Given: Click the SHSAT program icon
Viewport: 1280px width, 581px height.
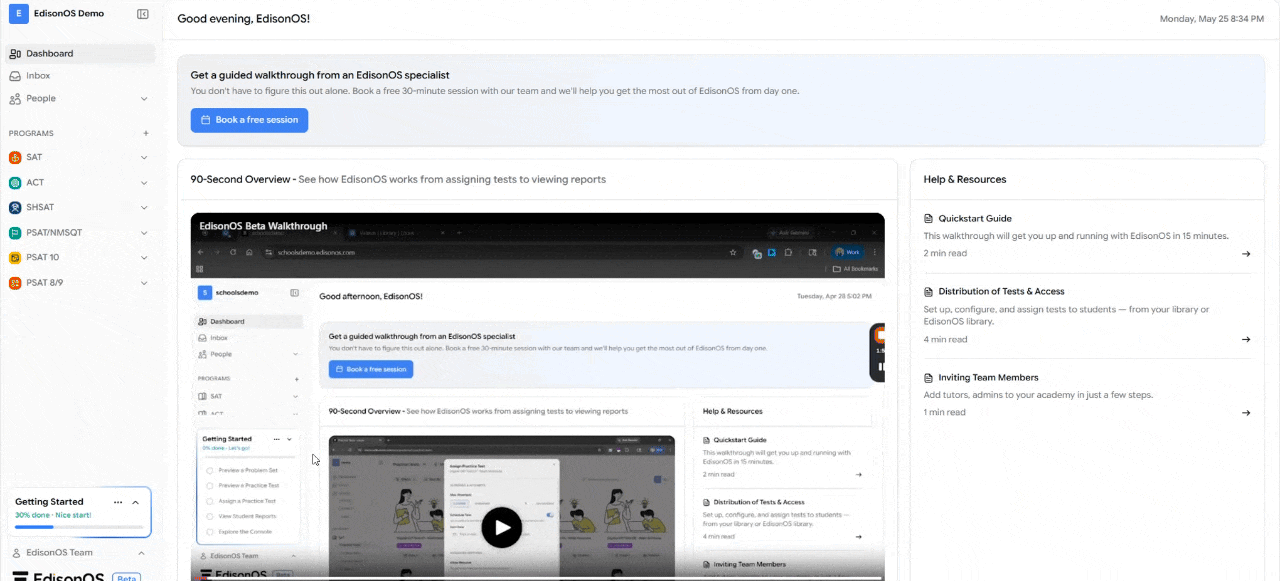Looking at the screenshot, I should point(15,208).
